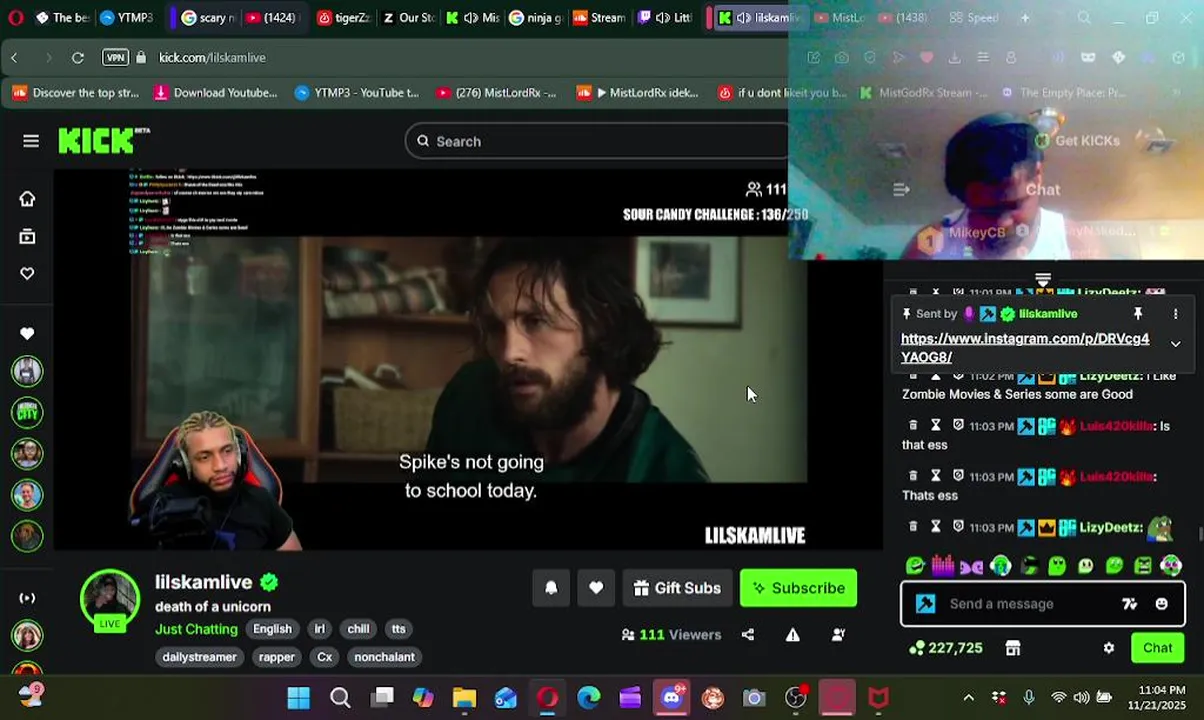The width and height of the screenshot is (1204, 720).
Task: Go to Kick home via sidebar house icon
Action: tap(27, 199)
